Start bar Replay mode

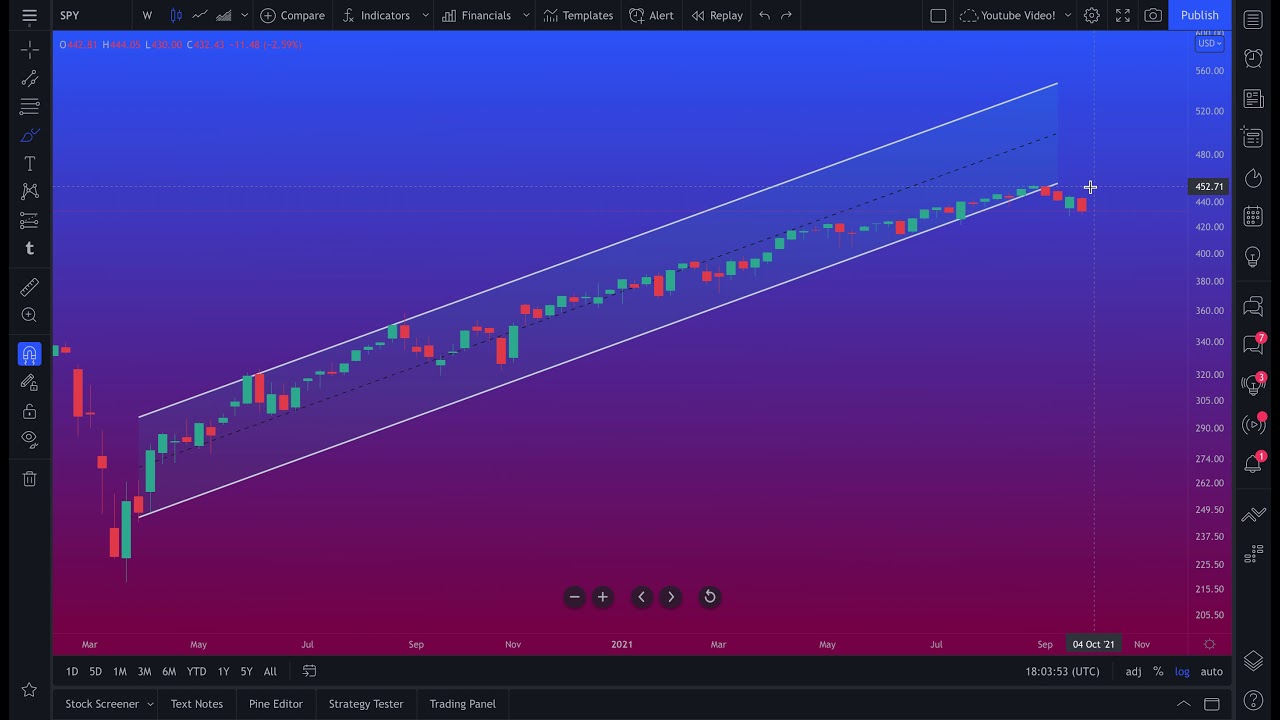click(717, 15)
